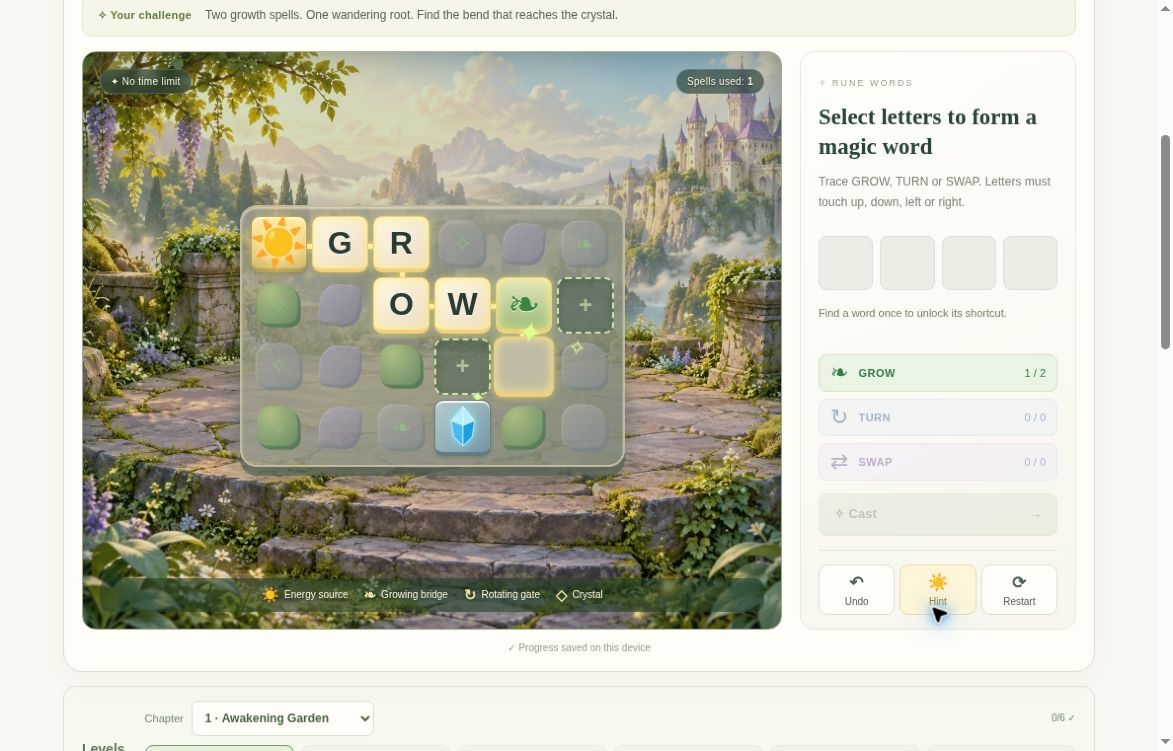Click the 'No time limit' badge
Screen dimensions: 1173x751
145,82
